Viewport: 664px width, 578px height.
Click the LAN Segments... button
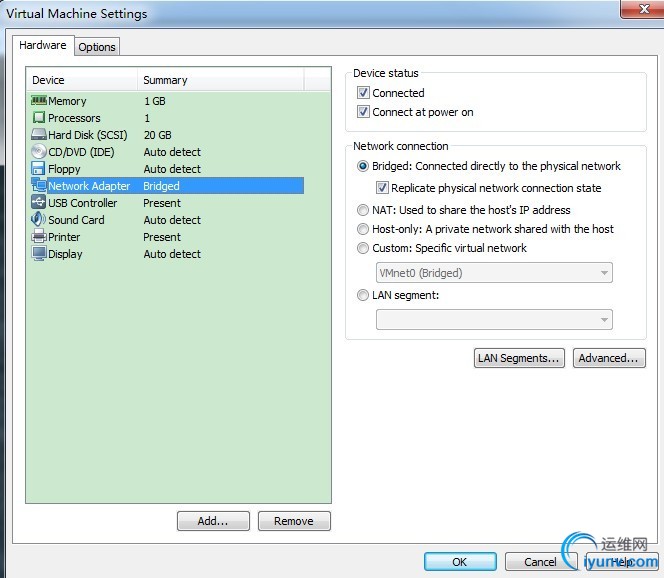519,358
